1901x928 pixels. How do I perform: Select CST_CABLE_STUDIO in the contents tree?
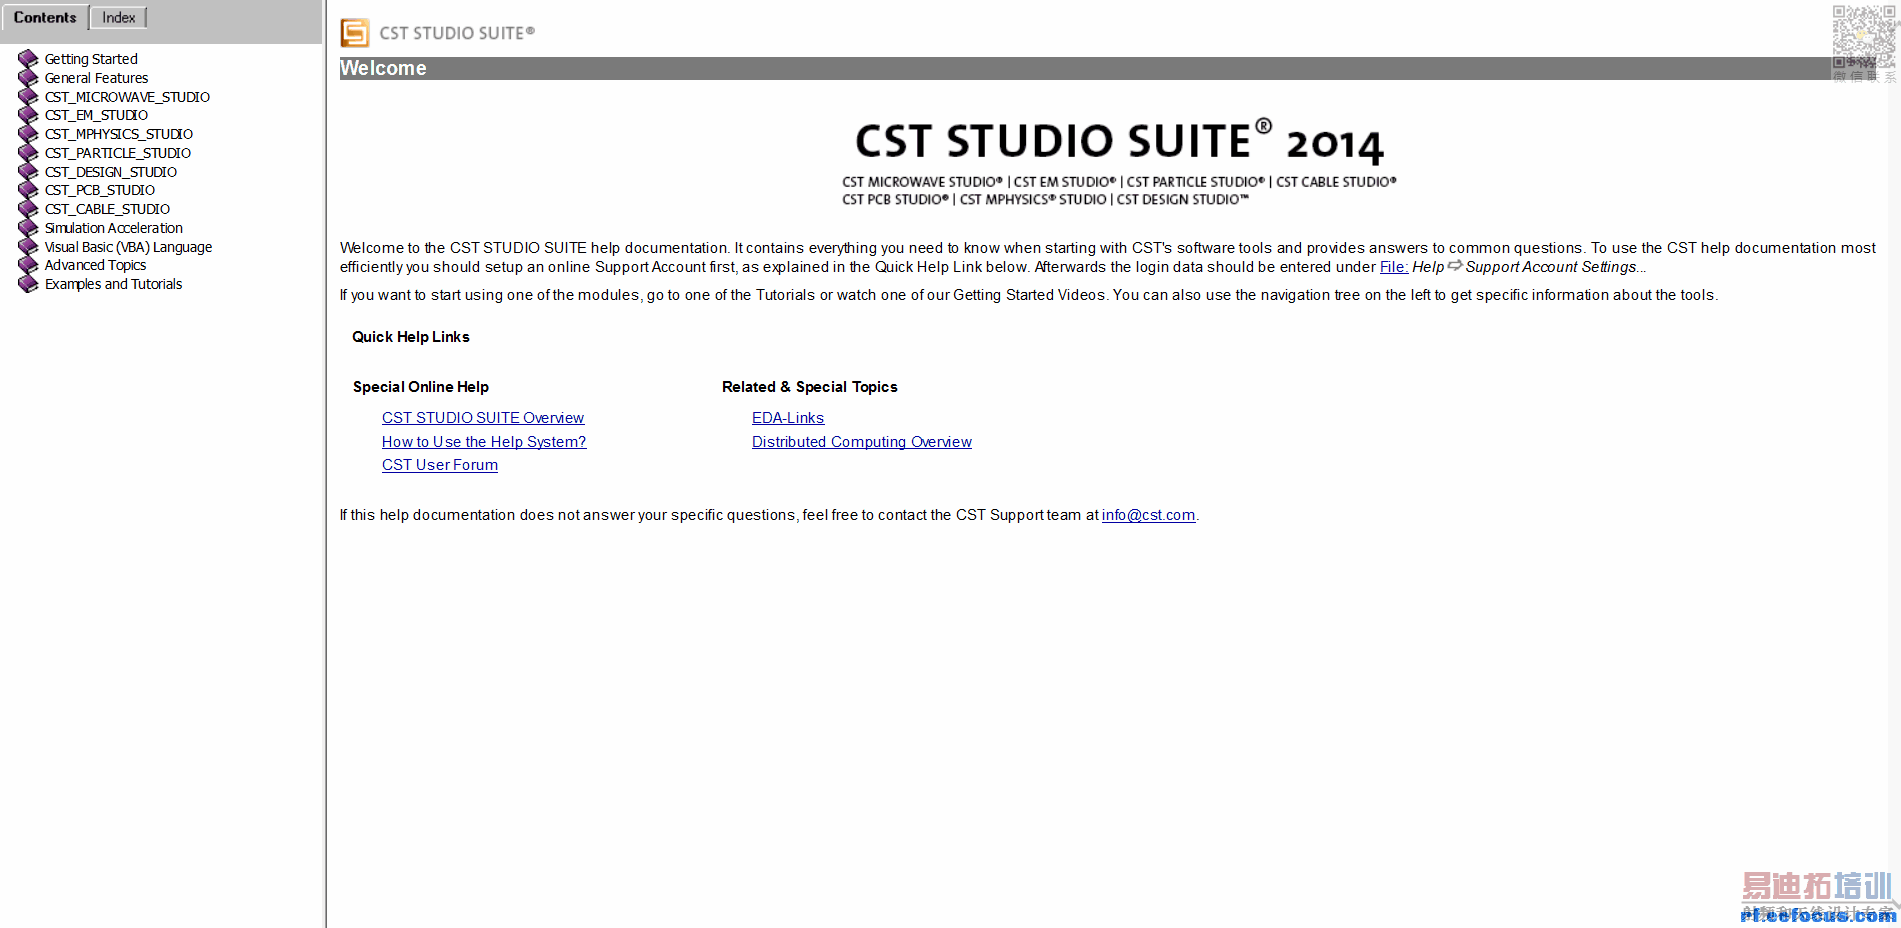[107, 209]
